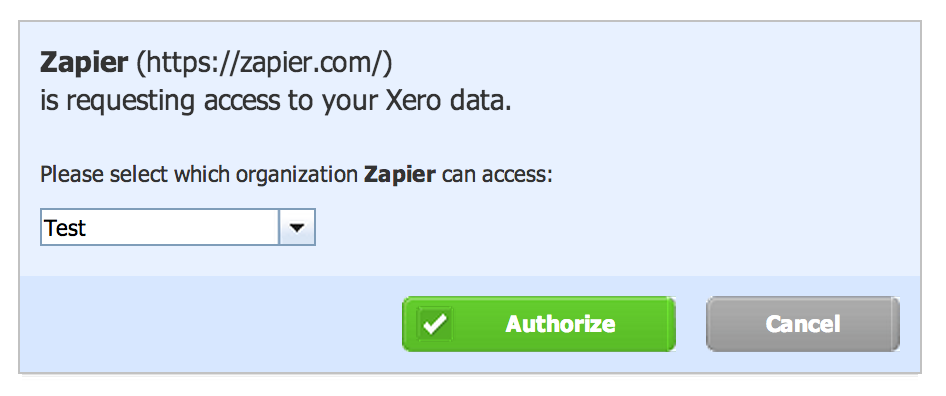Select the Test value text in the combo box

pos(65,228)
